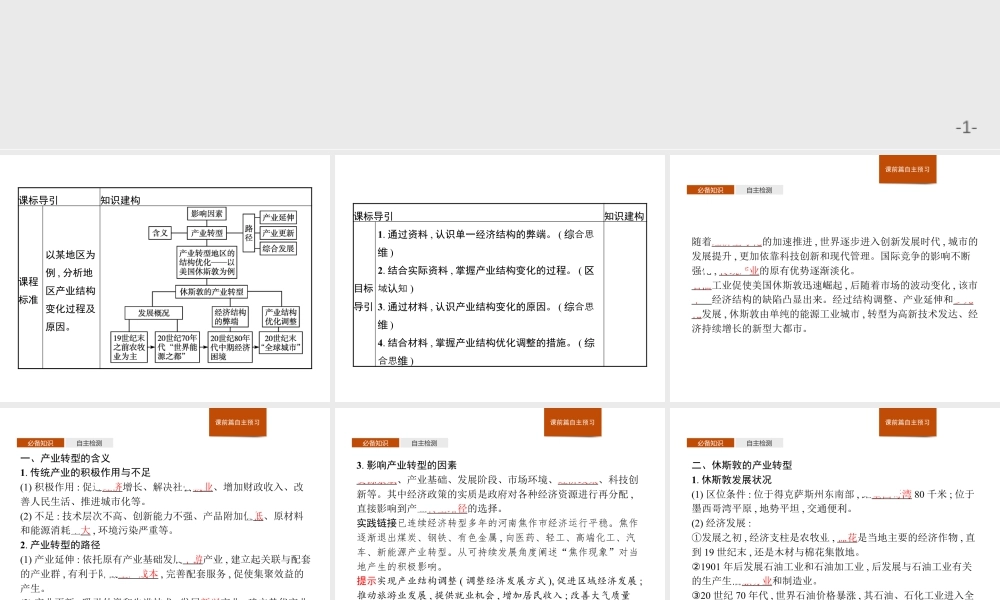The height and width of the screenshot is (600, 1000).
Task: Click the 产业延伸 box in the diagram
Action: tap(279, 218)
